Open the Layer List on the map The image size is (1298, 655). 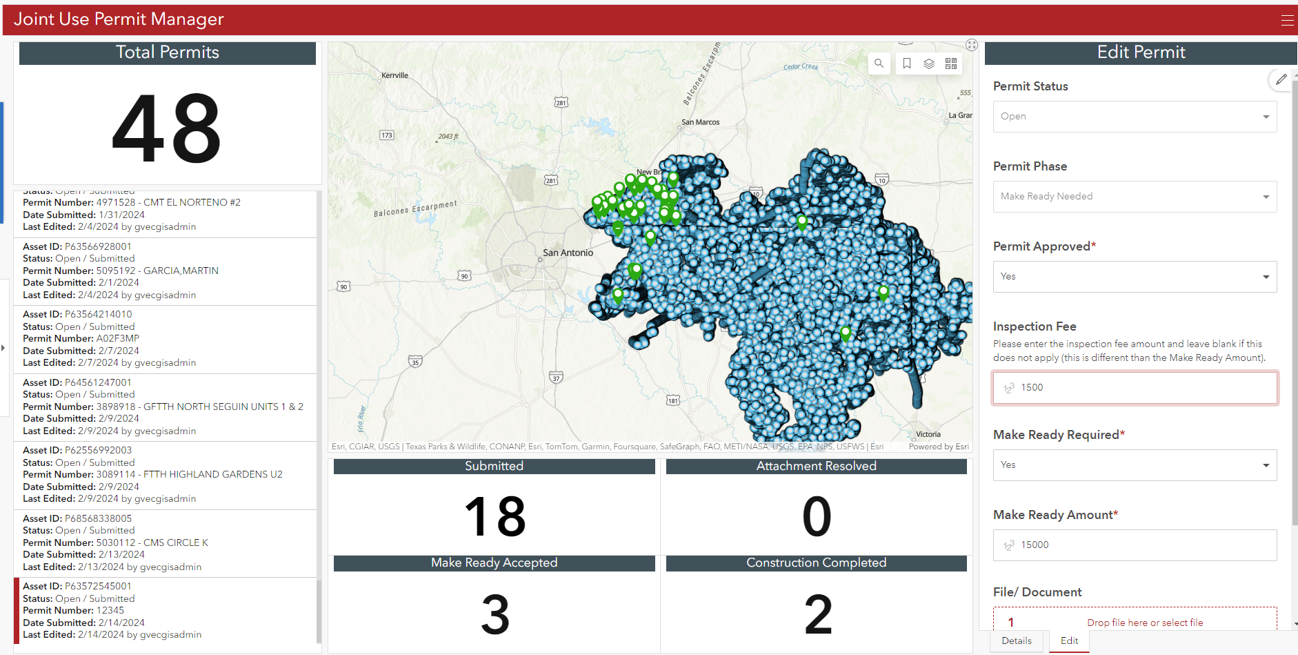(929, 63)
